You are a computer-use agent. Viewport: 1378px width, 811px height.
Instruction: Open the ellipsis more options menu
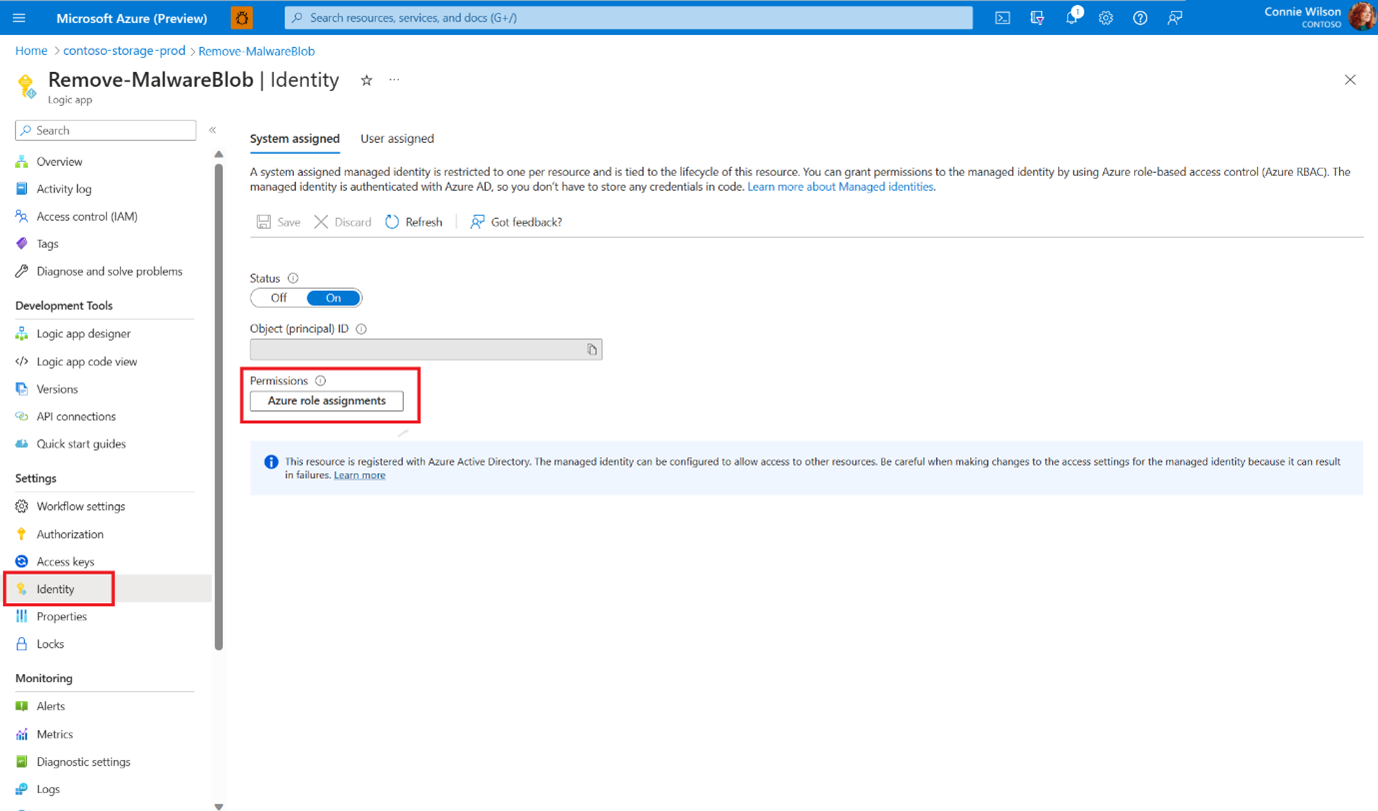pos(394,80)
